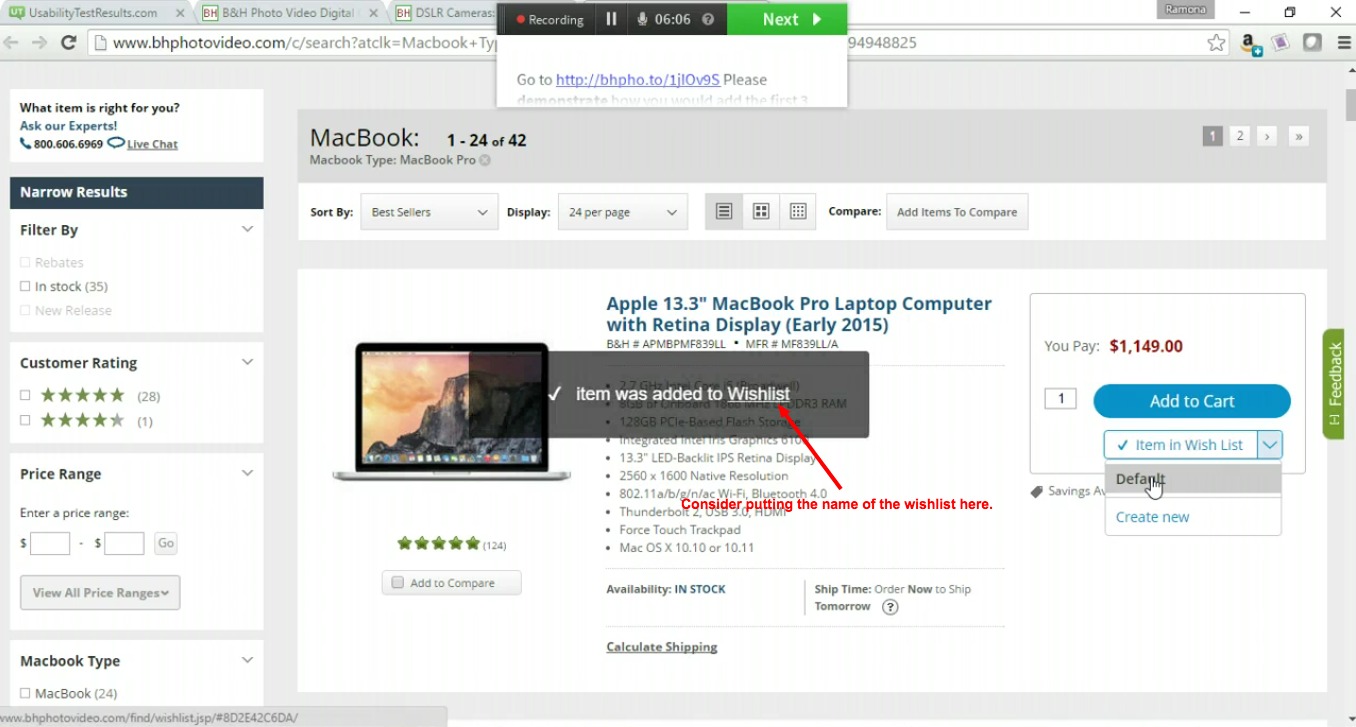Click the minimum price input field
Screen dimensions: 1356x727
click(x=50, y=543)
